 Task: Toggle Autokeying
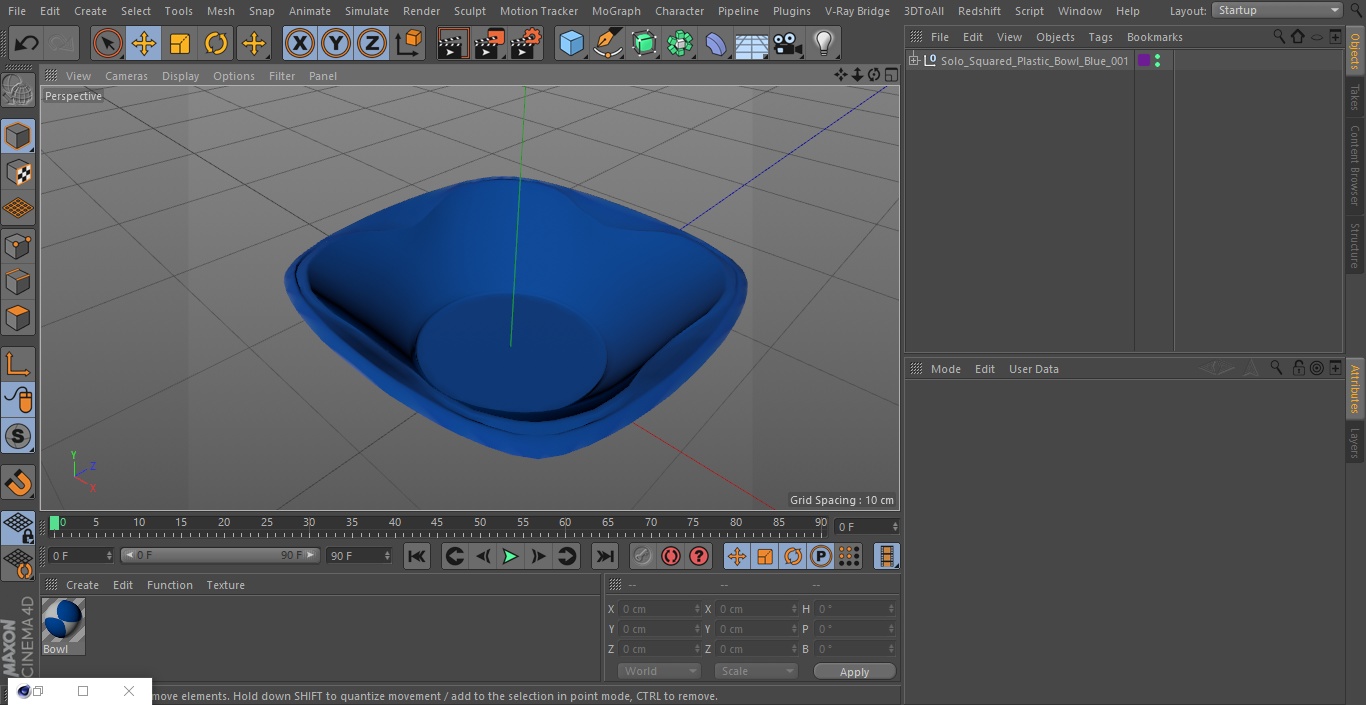pyautogui.click(x=671, y=556)
